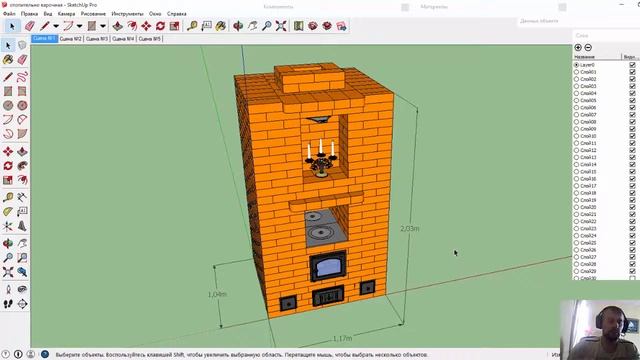640x360 pixels.
Task: Click the 1,17m width dimension label
Action: (x=342, y=338)
